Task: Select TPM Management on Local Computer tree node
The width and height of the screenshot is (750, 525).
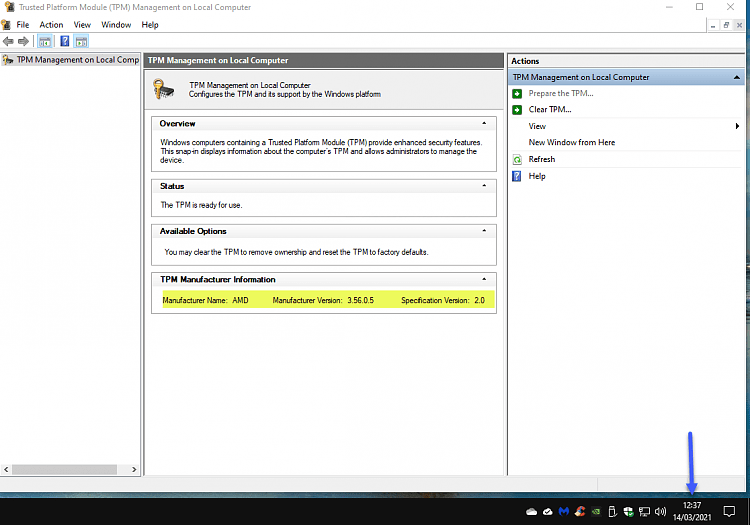Action: click(77, 60)
